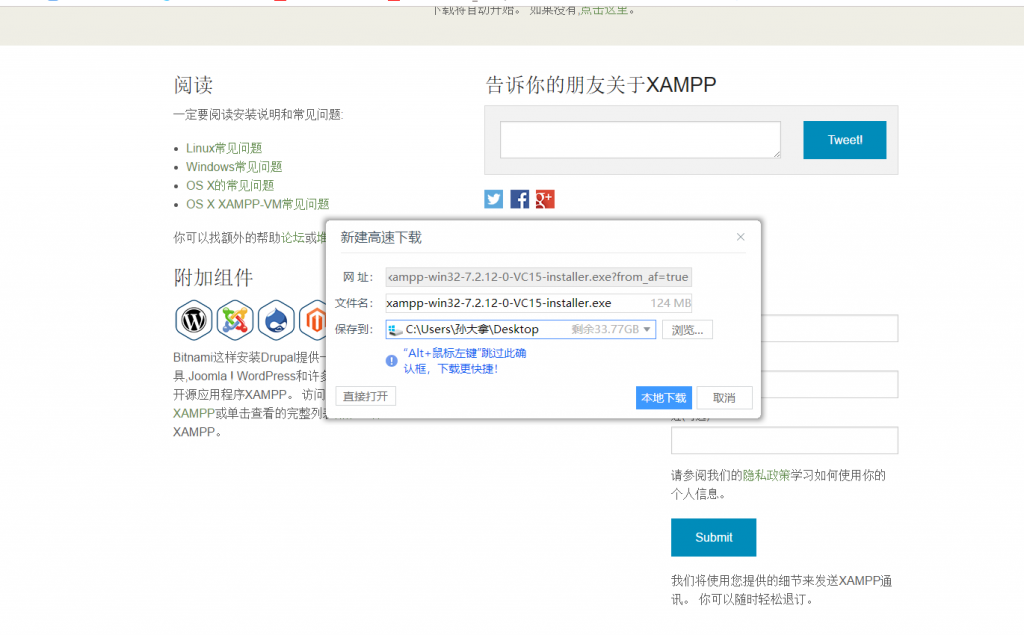Open the 隐私政策 link

pos(767,476)
